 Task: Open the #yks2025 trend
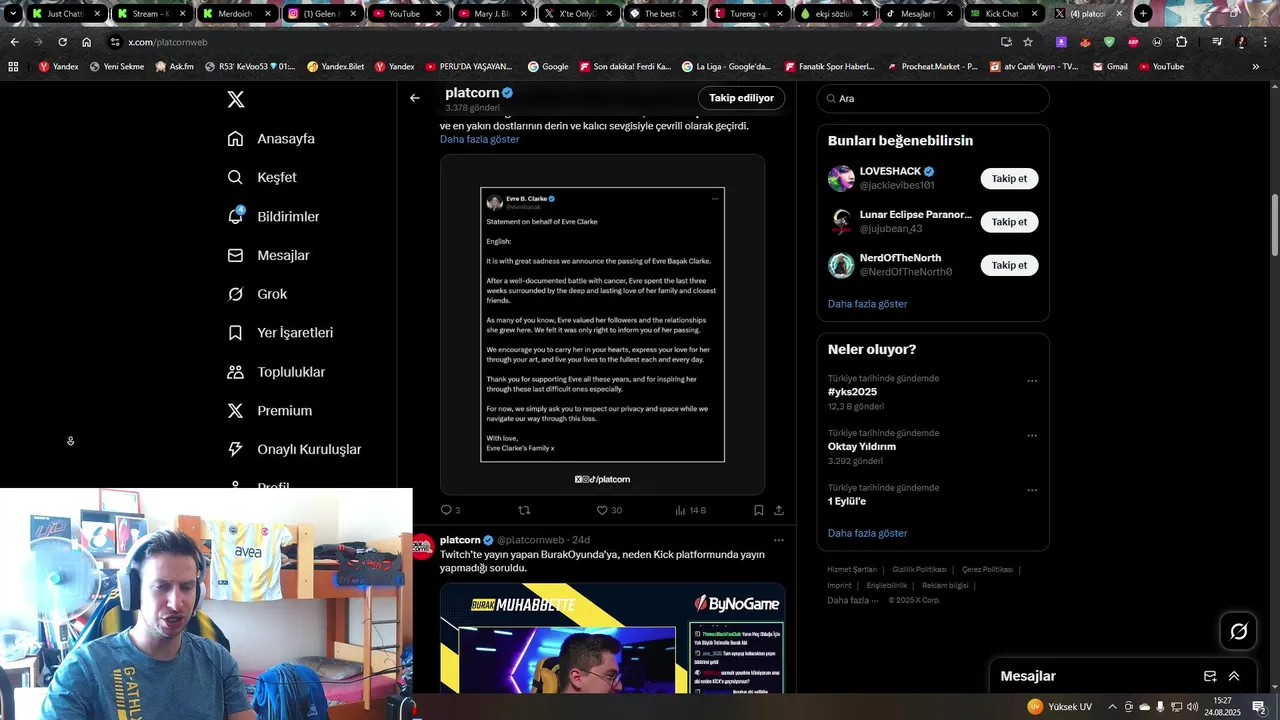click(x=852, y=392)
